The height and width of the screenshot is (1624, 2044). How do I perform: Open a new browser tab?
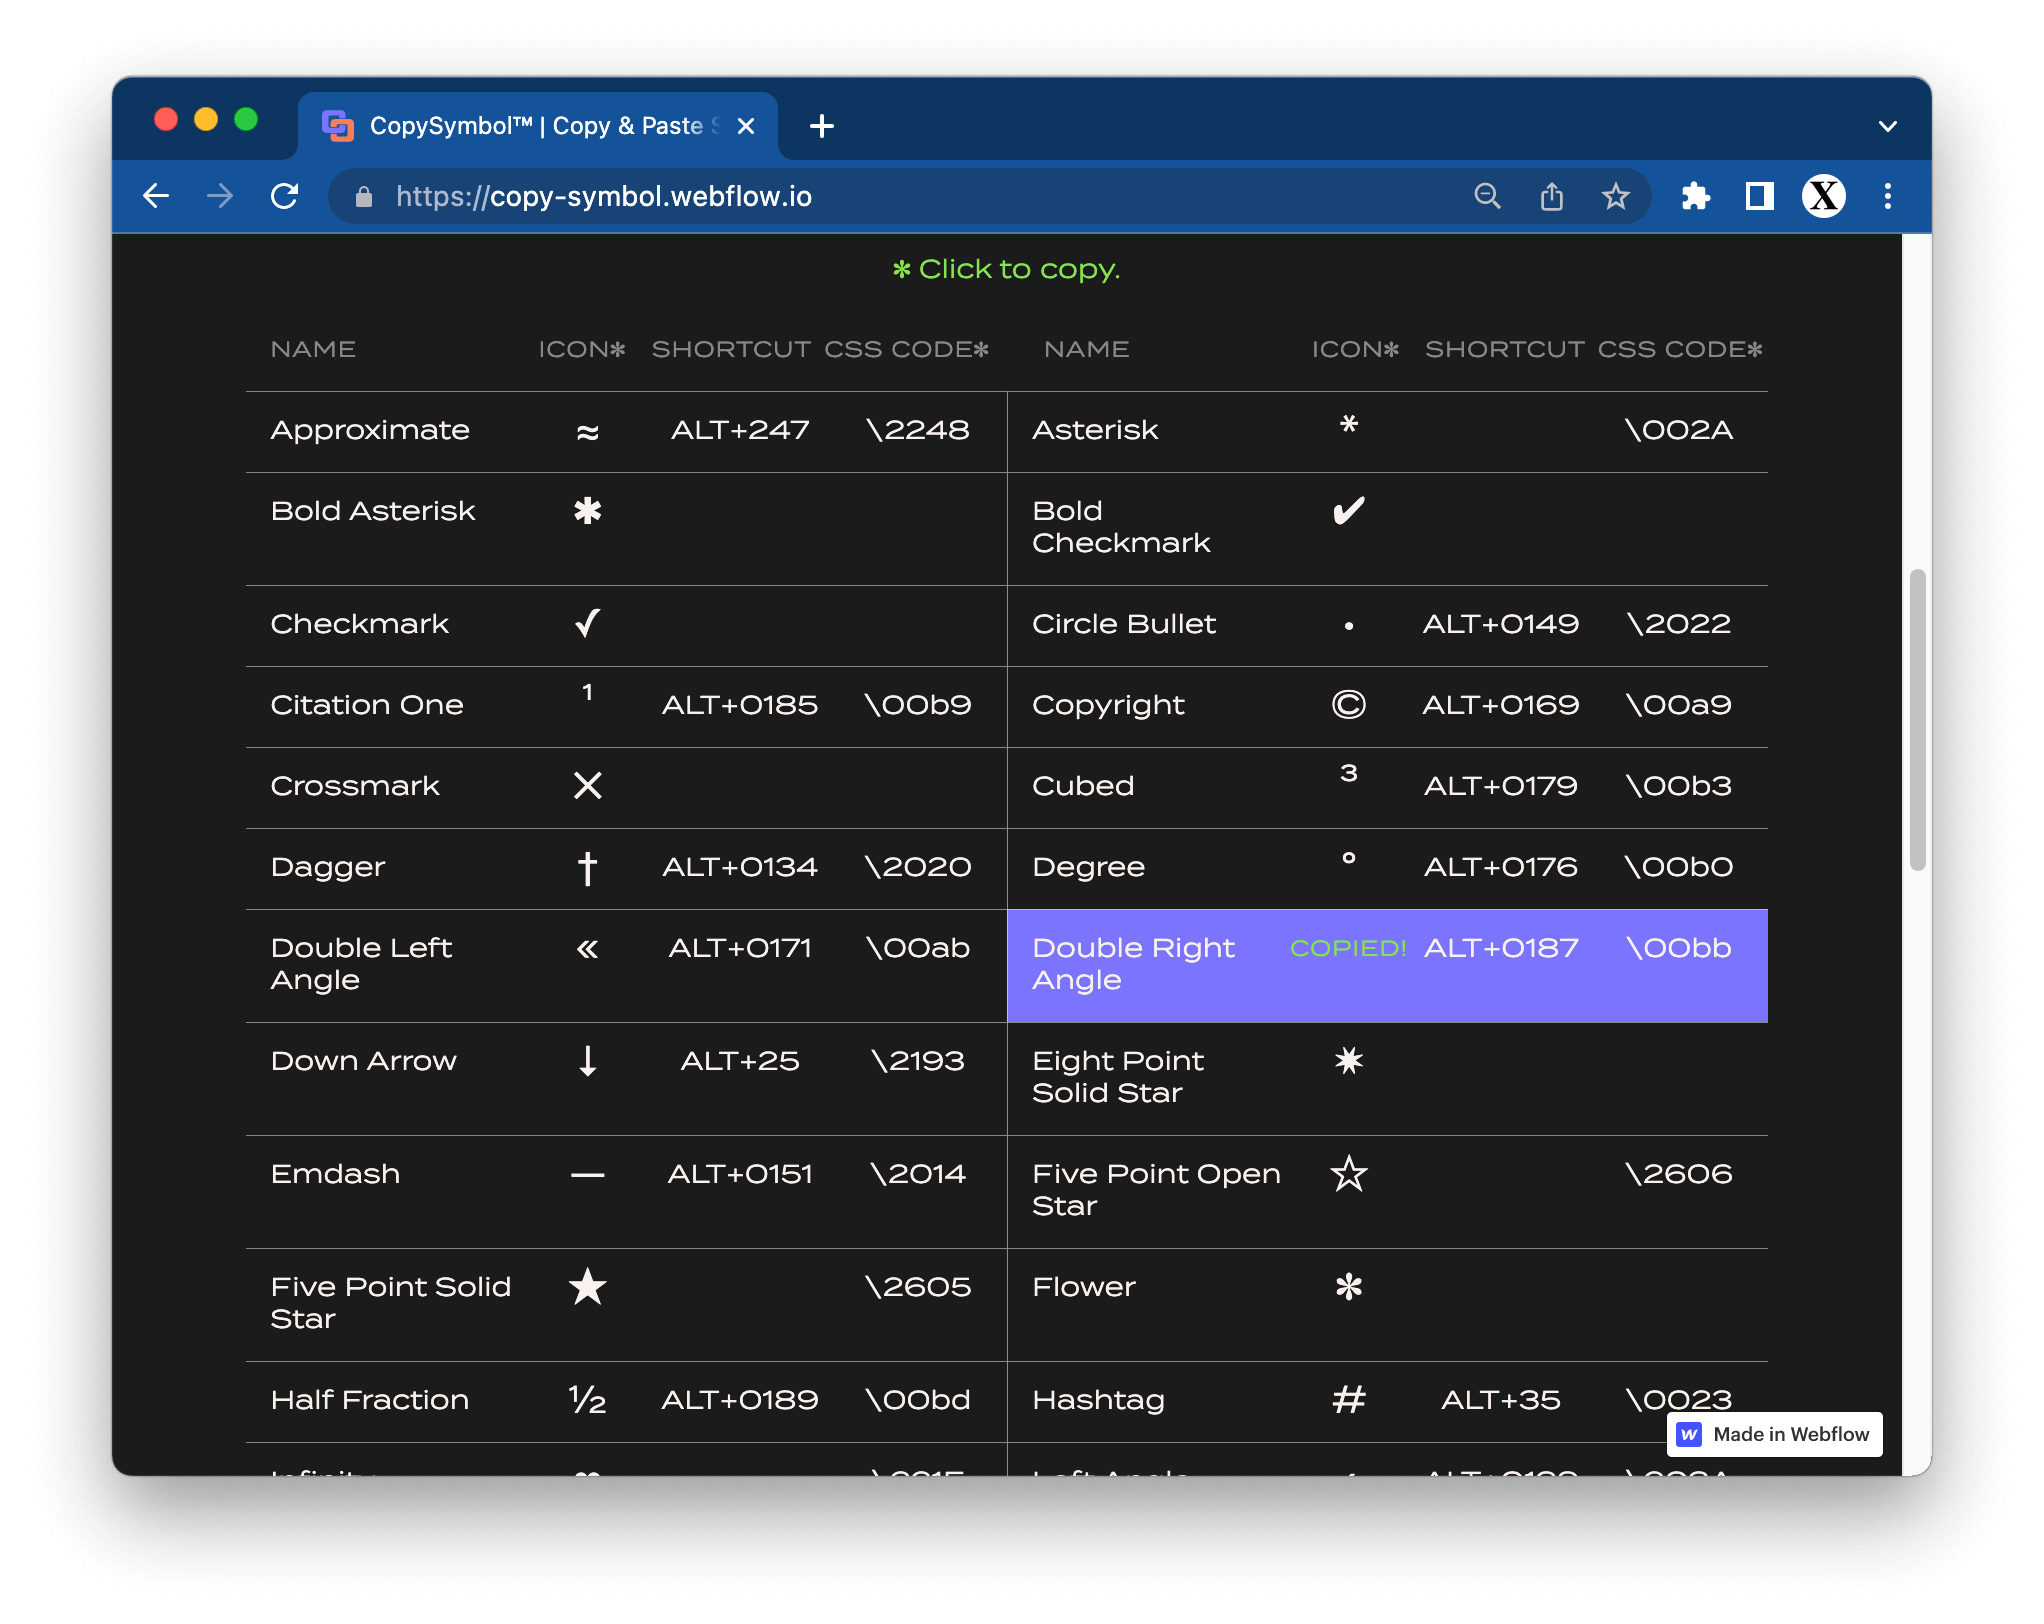(x=821, y=126)
